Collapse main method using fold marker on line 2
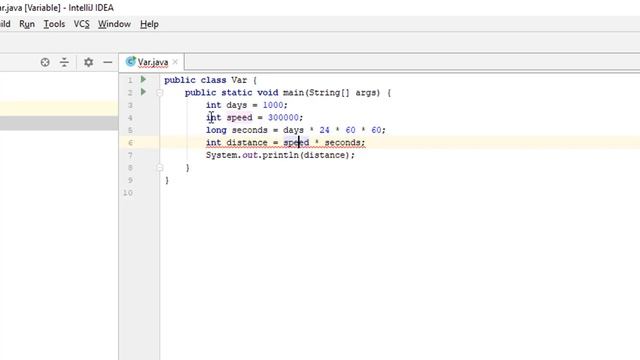The width and height of the screenshot is (640, 360). tap(160, 93)
